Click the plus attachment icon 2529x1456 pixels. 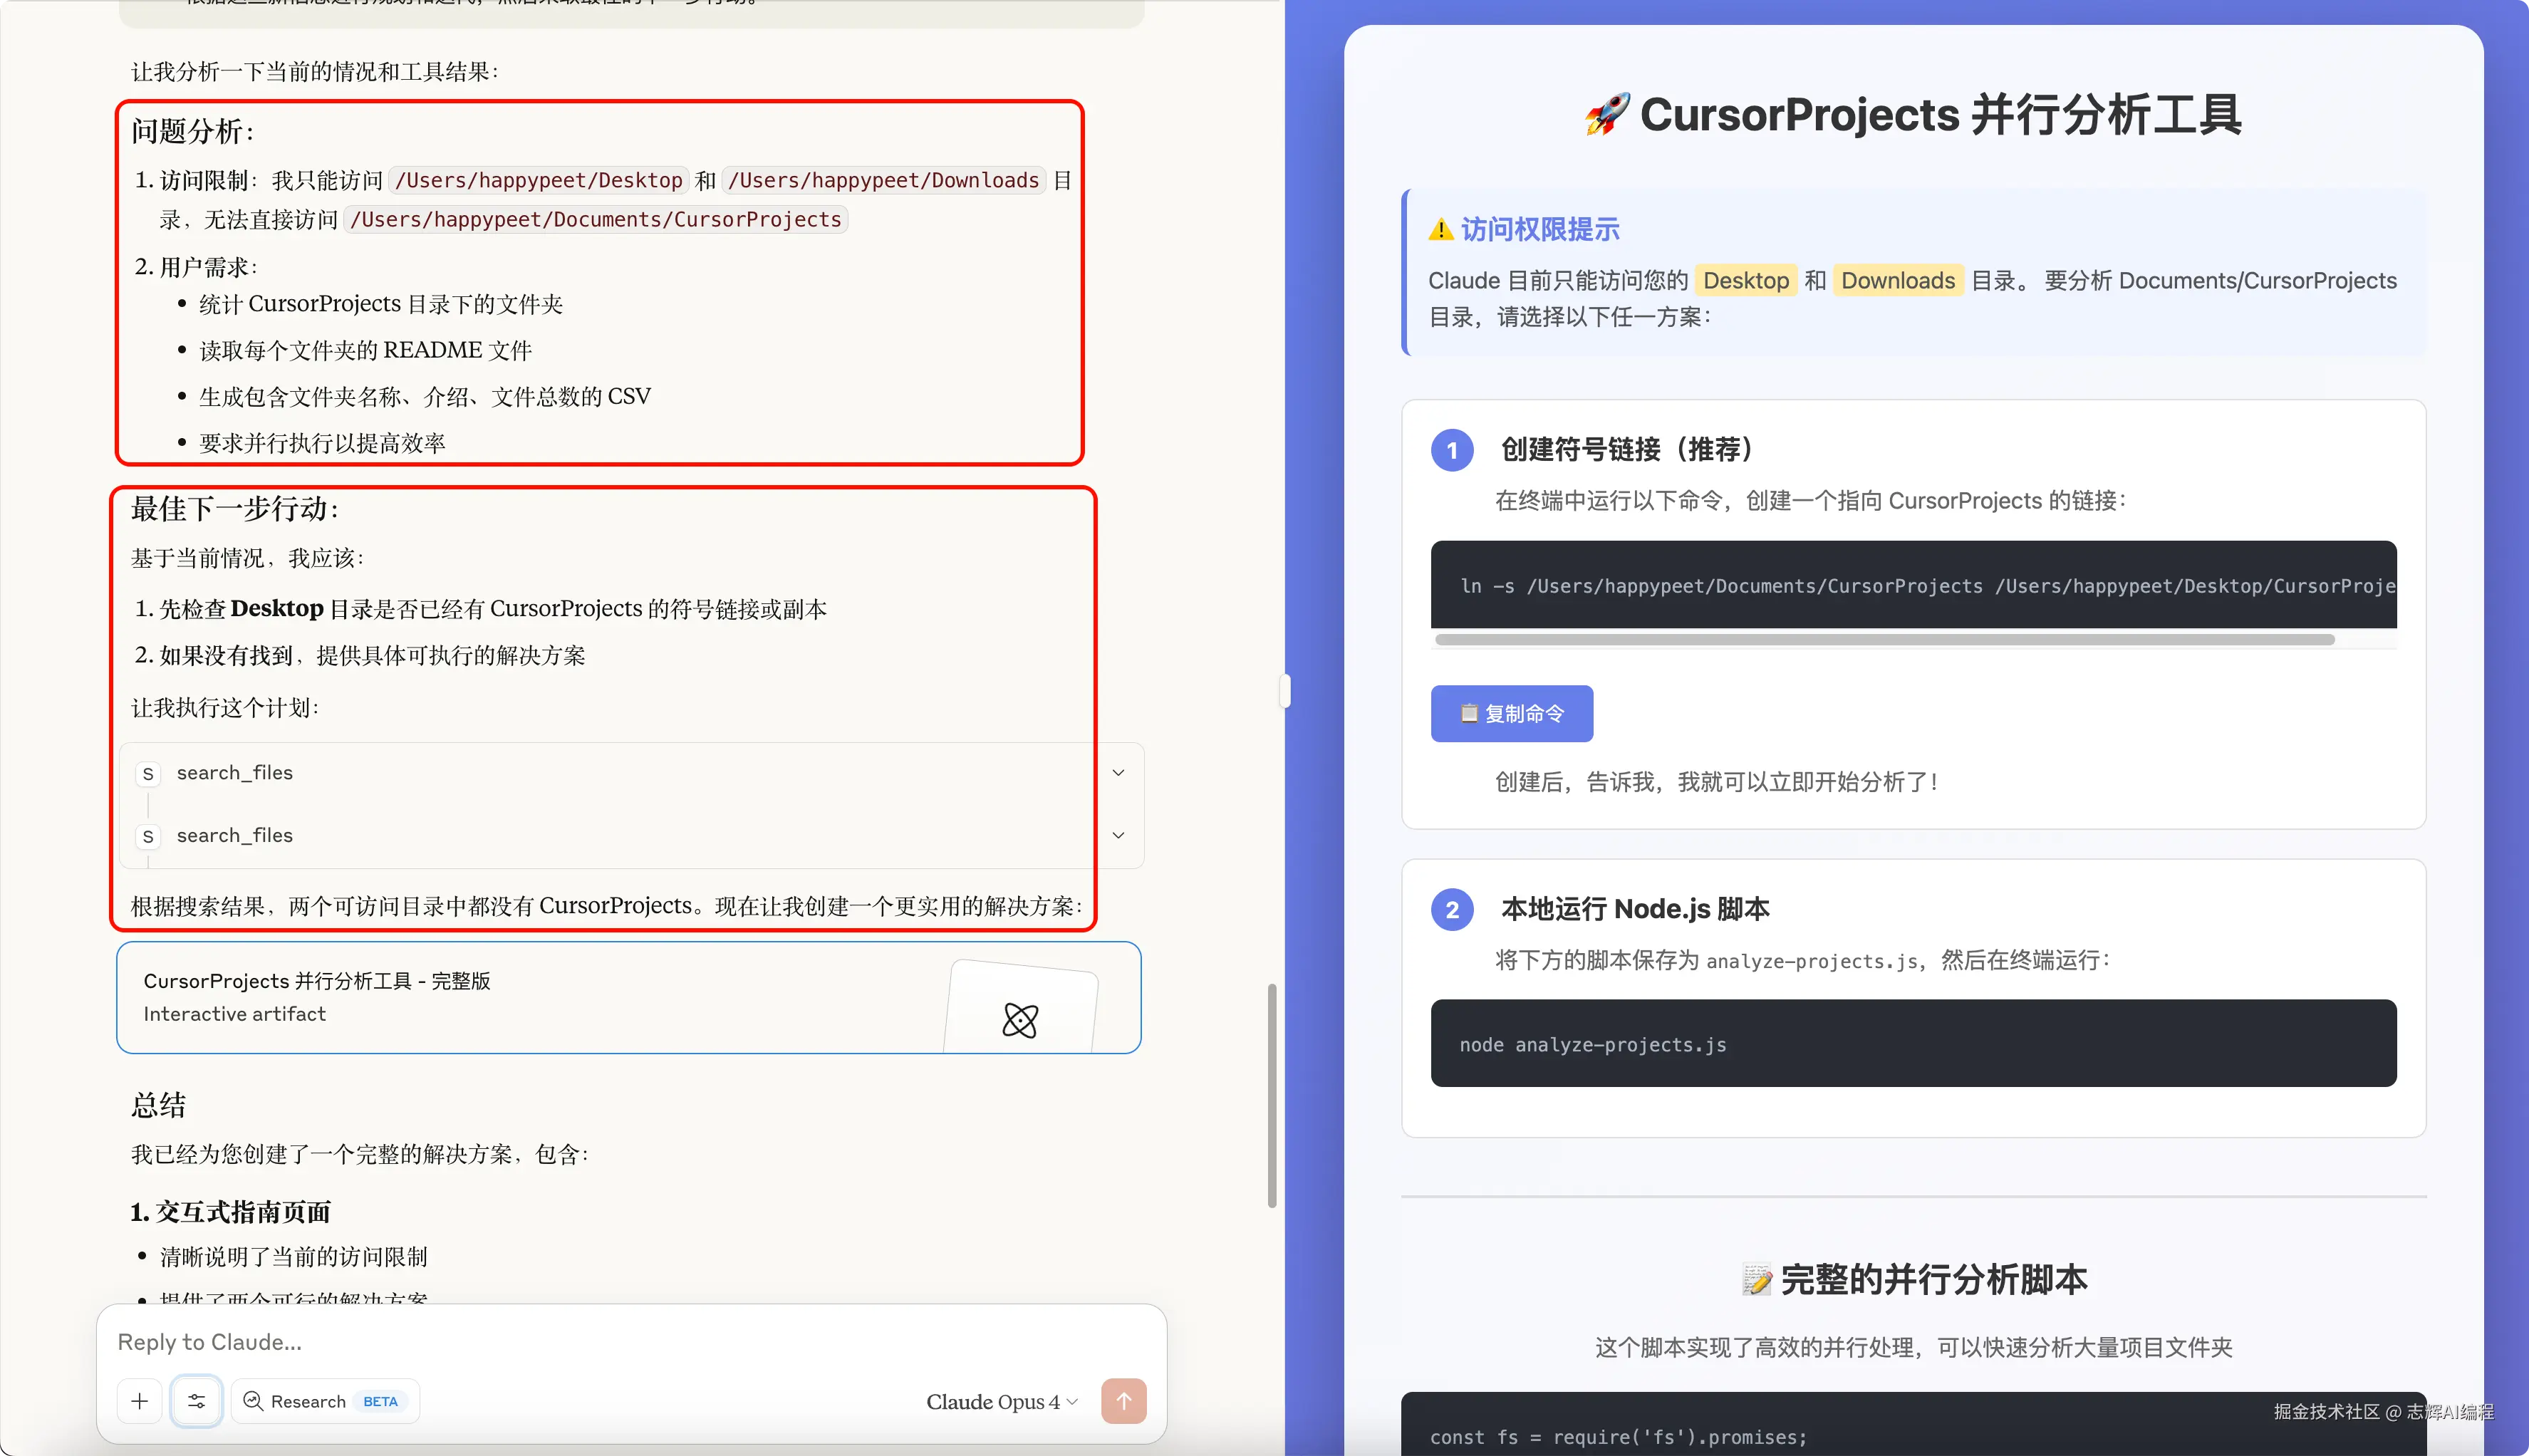(x=140, y=1401)
